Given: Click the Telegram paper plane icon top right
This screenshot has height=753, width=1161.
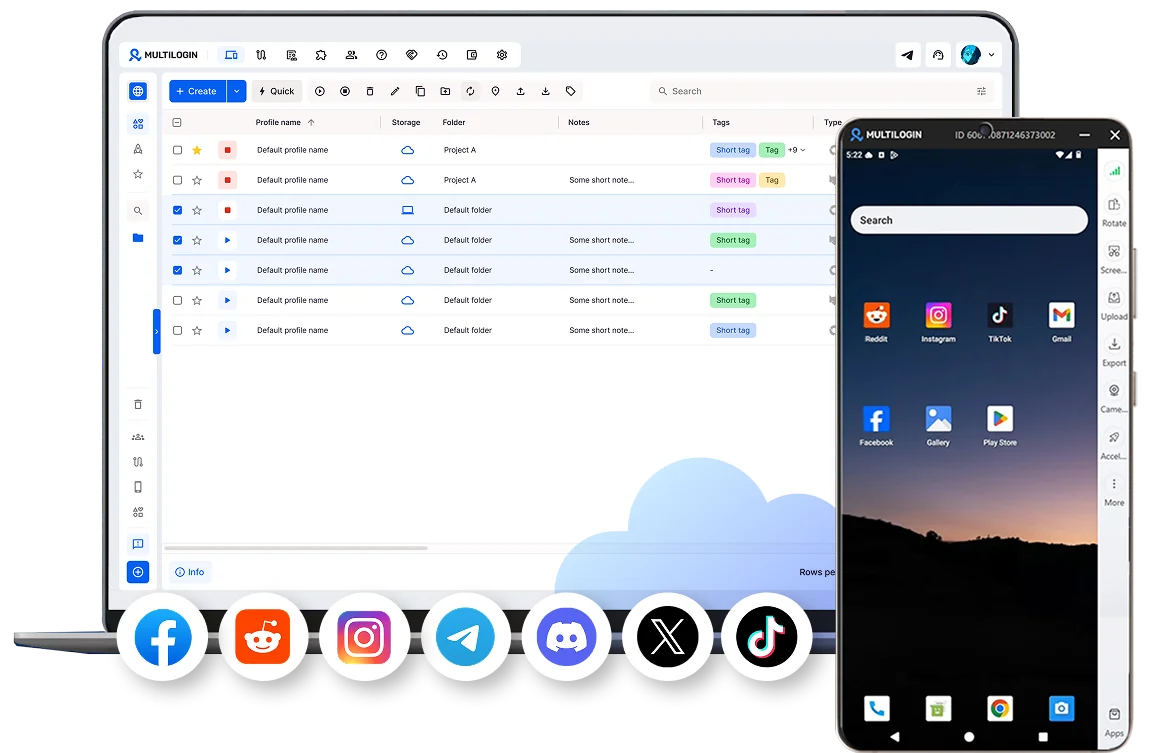Looking at the screenshot, I should point(908,55).
